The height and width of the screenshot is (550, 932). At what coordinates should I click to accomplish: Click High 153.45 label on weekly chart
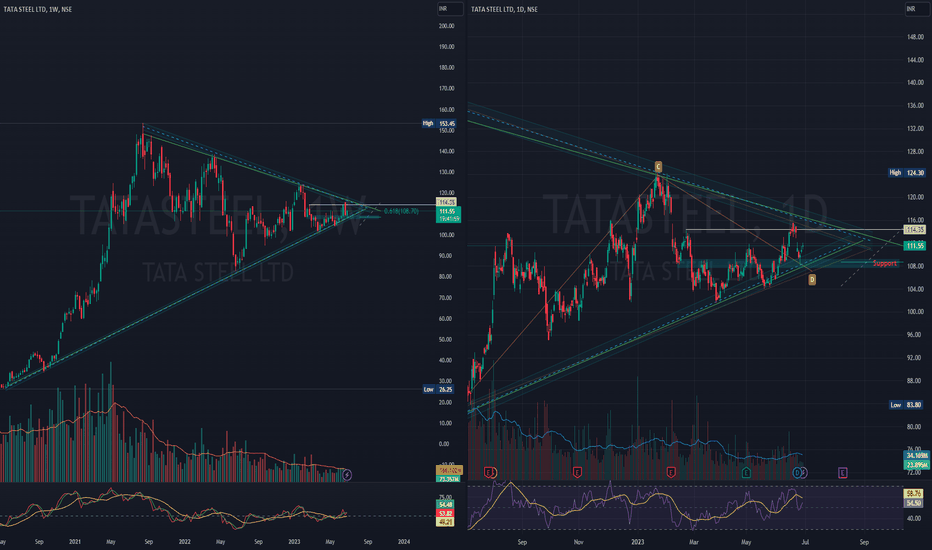coord(439,124)
